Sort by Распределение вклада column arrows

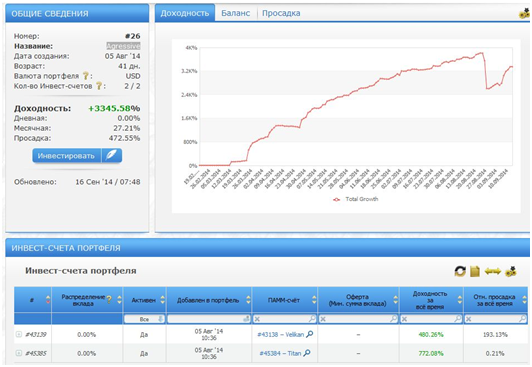[119, 300]
